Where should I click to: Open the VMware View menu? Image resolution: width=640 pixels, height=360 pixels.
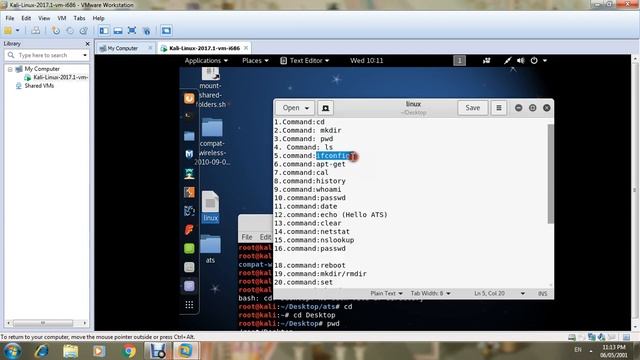coord(44,18)
